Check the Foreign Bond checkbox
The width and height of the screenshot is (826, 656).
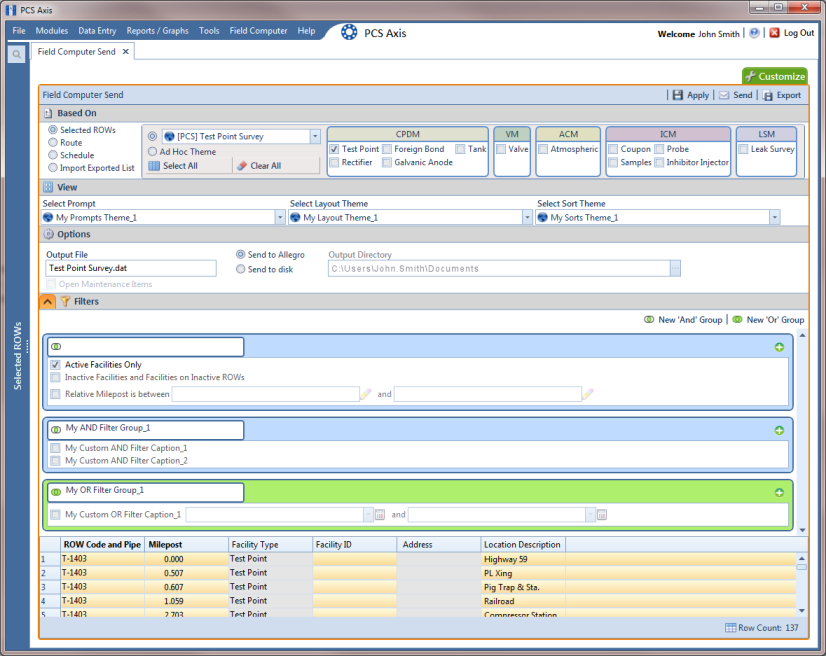[x=387, y=149]
